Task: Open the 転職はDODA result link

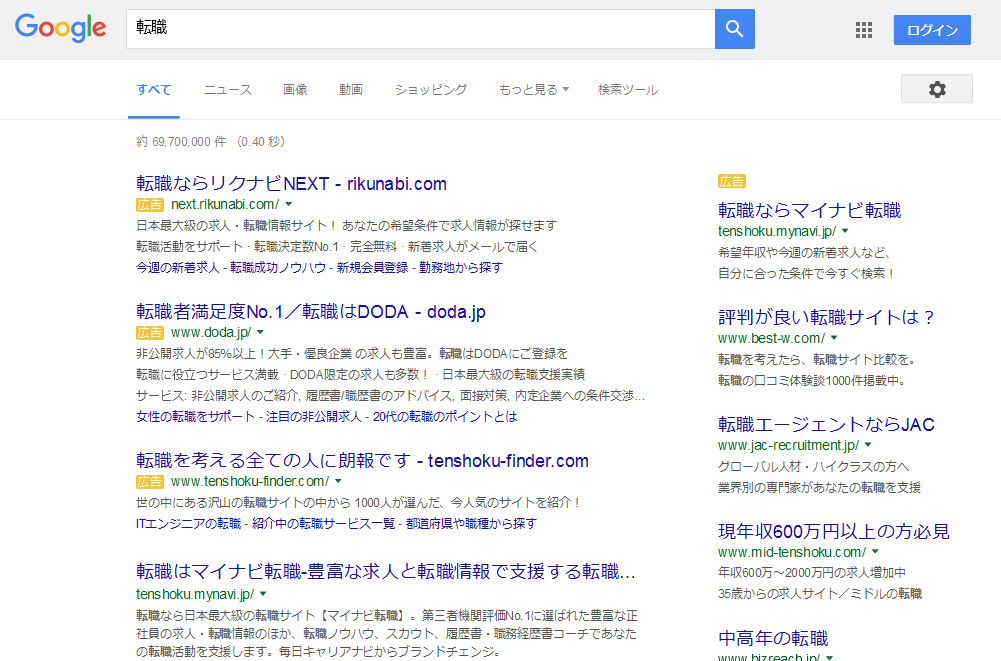Action: [310, 312]
